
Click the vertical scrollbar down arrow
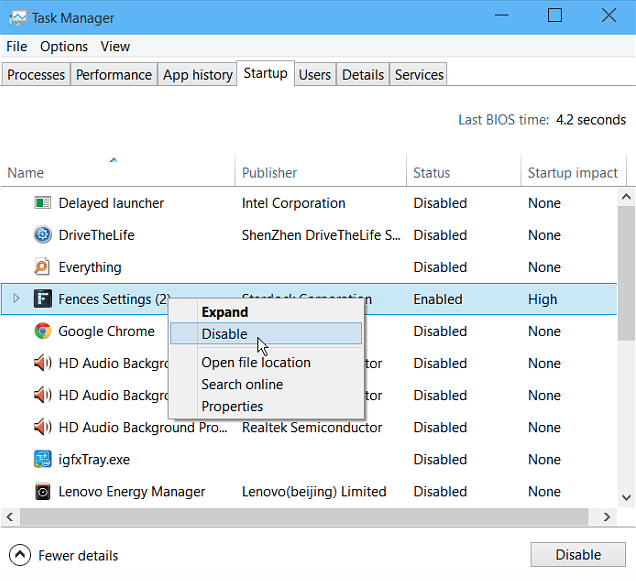[626, 497]
